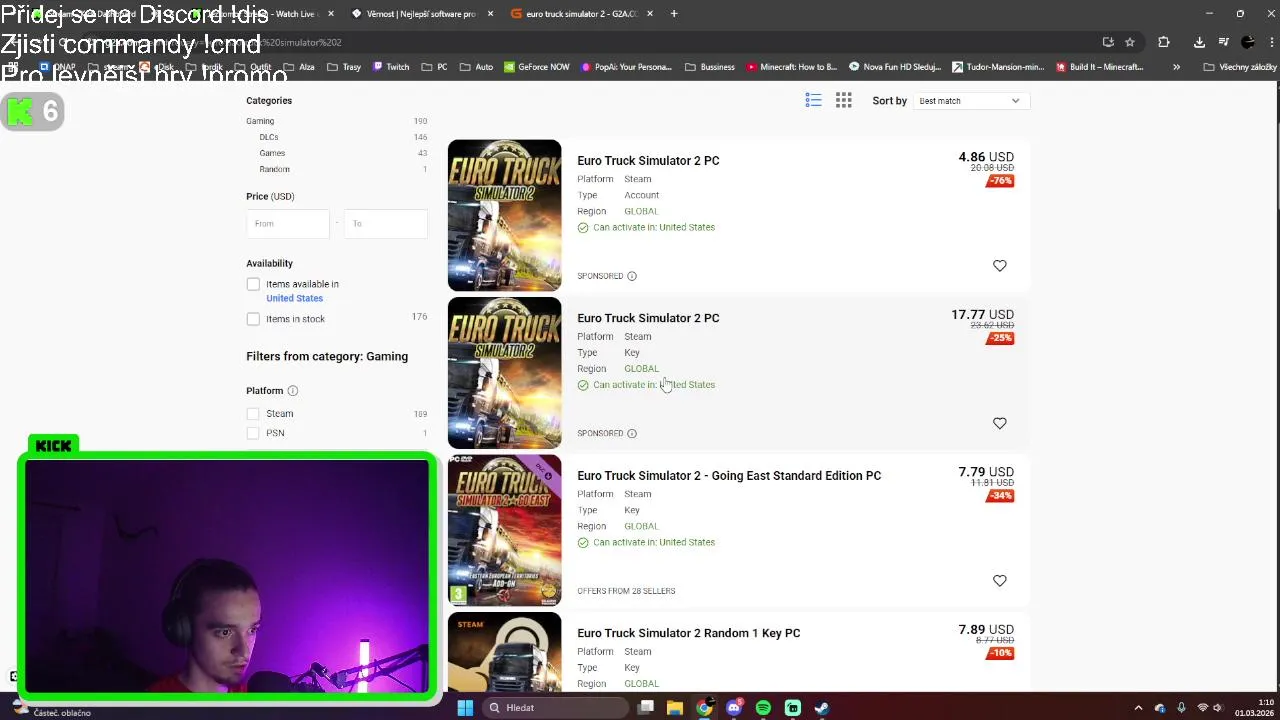Viewport: 1280px width, 720px height.
Task: Show Platform filter info tooltip icon
Action: pyautogui.click(x=293, y=391)
